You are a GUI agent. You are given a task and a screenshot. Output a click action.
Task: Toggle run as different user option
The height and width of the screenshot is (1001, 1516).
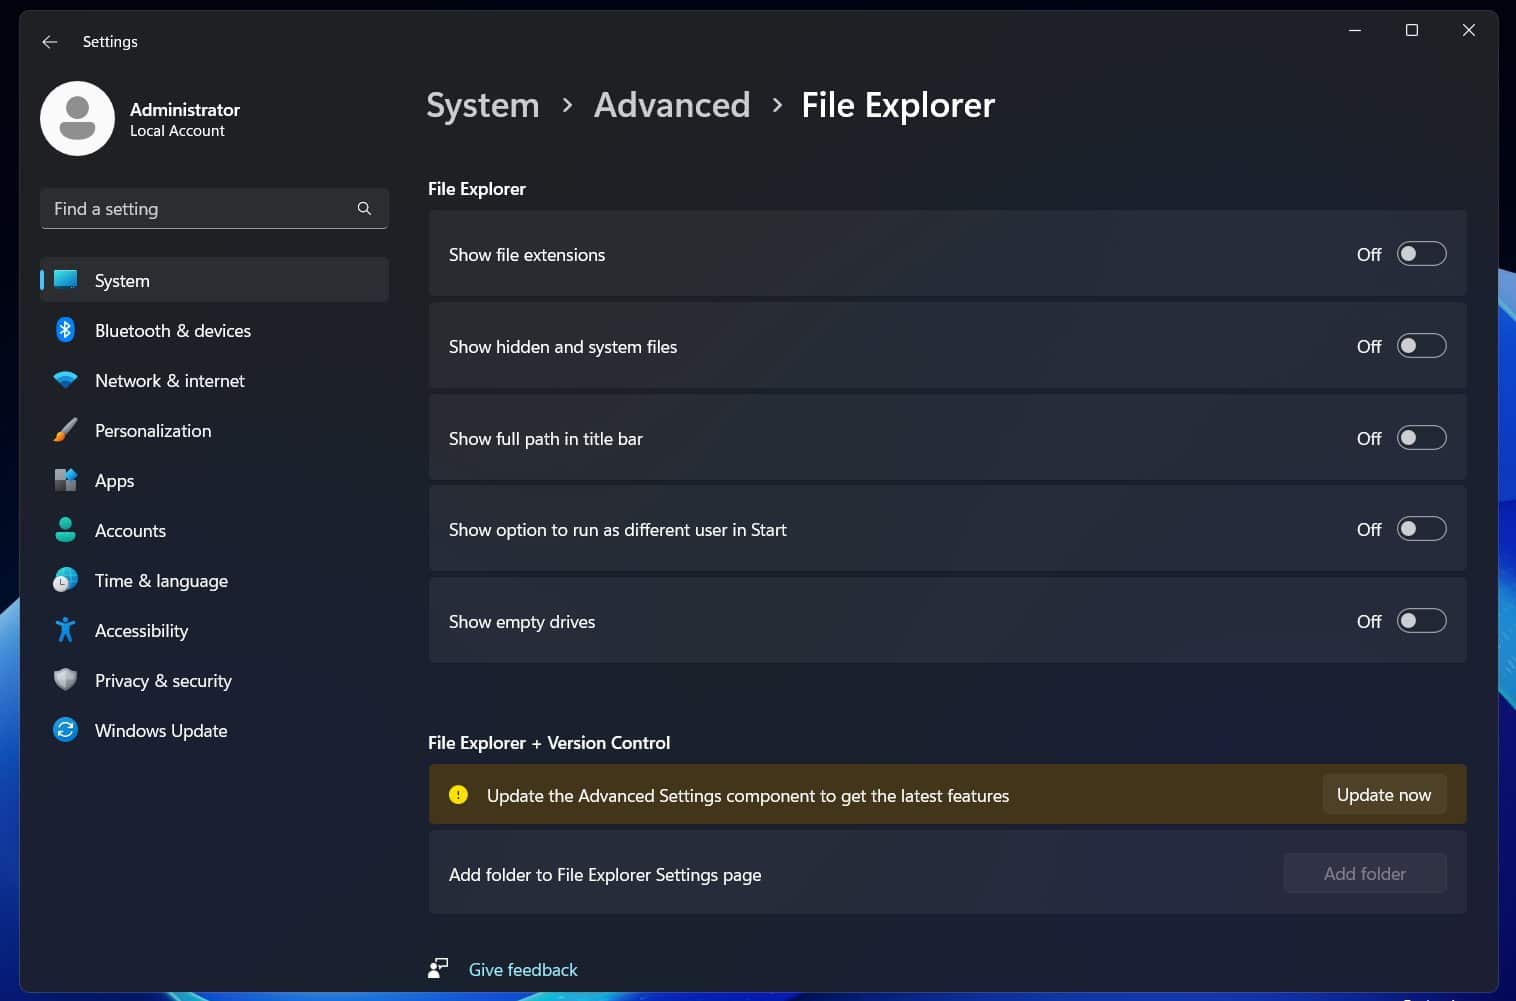tap(1420, 529)
